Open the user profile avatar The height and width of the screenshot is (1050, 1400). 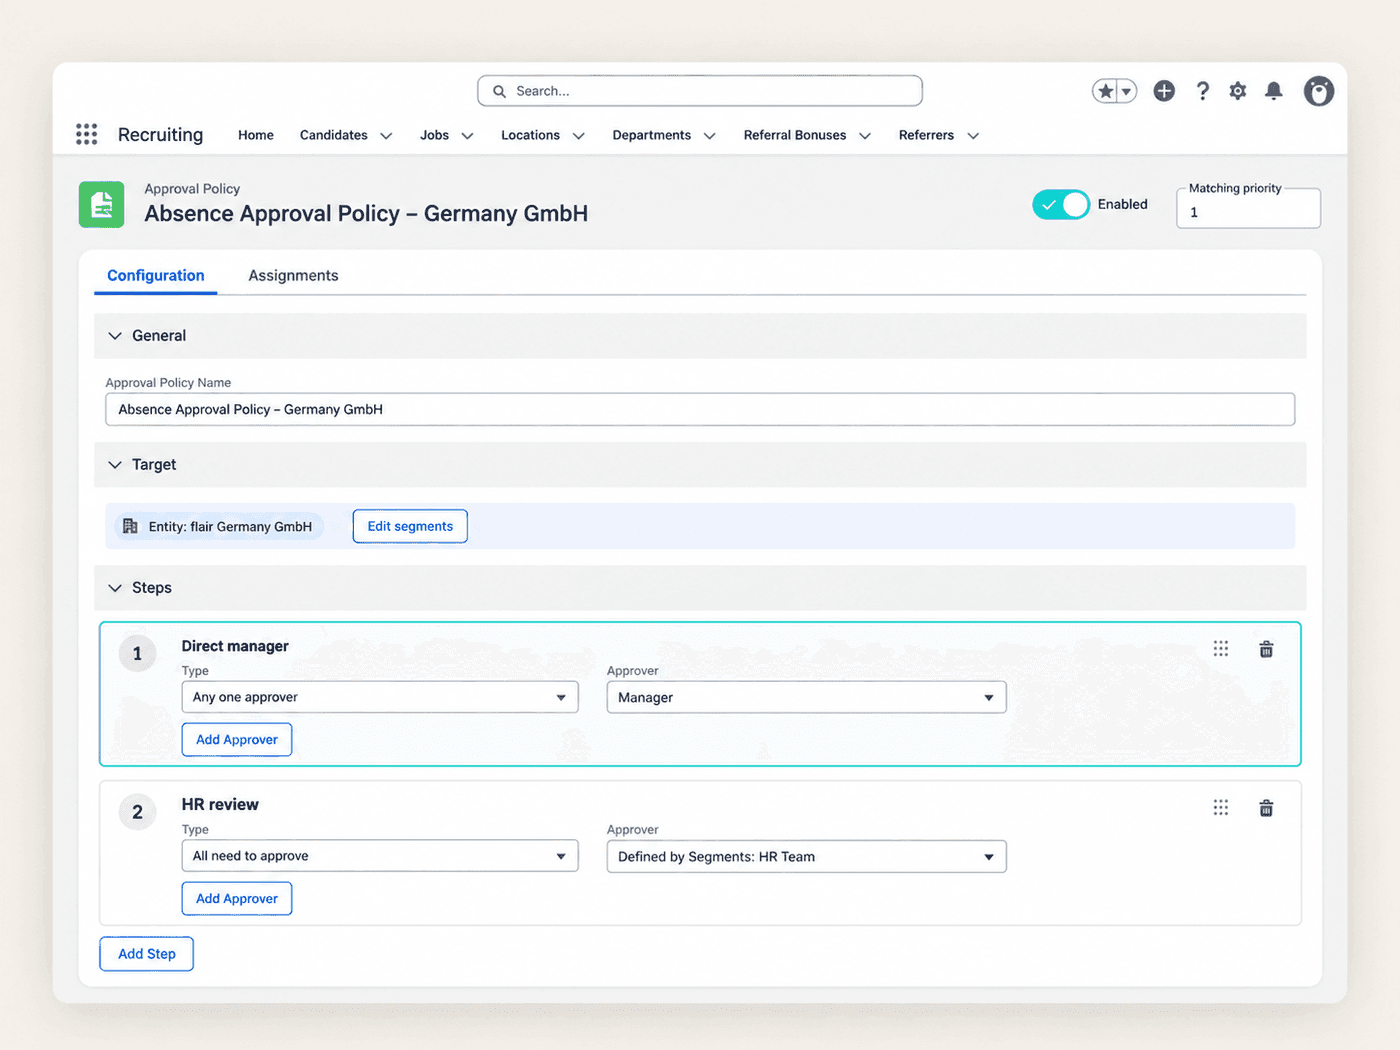1319,91
